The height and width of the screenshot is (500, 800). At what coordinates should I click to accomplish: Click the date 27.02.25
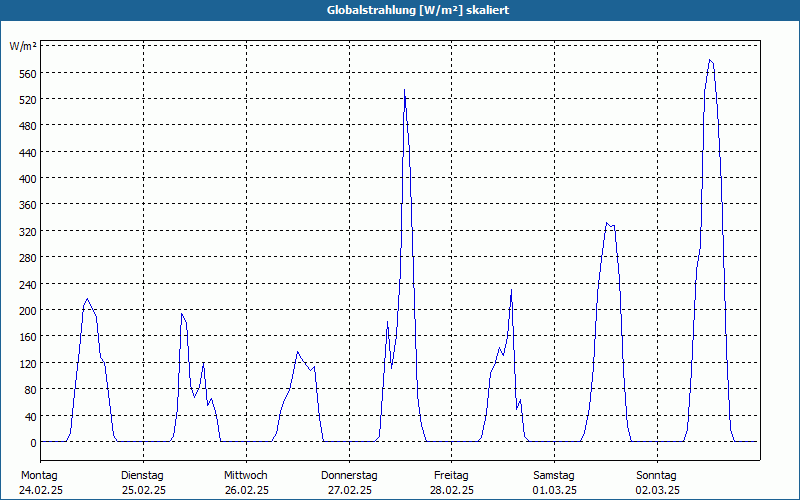tap(350, 490)
